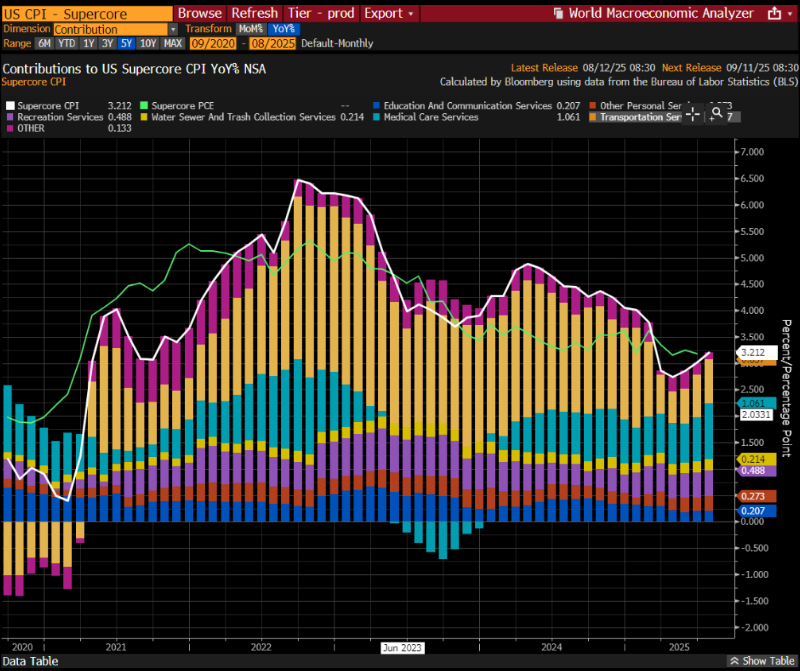Click the Refresh button

[255, 13]
